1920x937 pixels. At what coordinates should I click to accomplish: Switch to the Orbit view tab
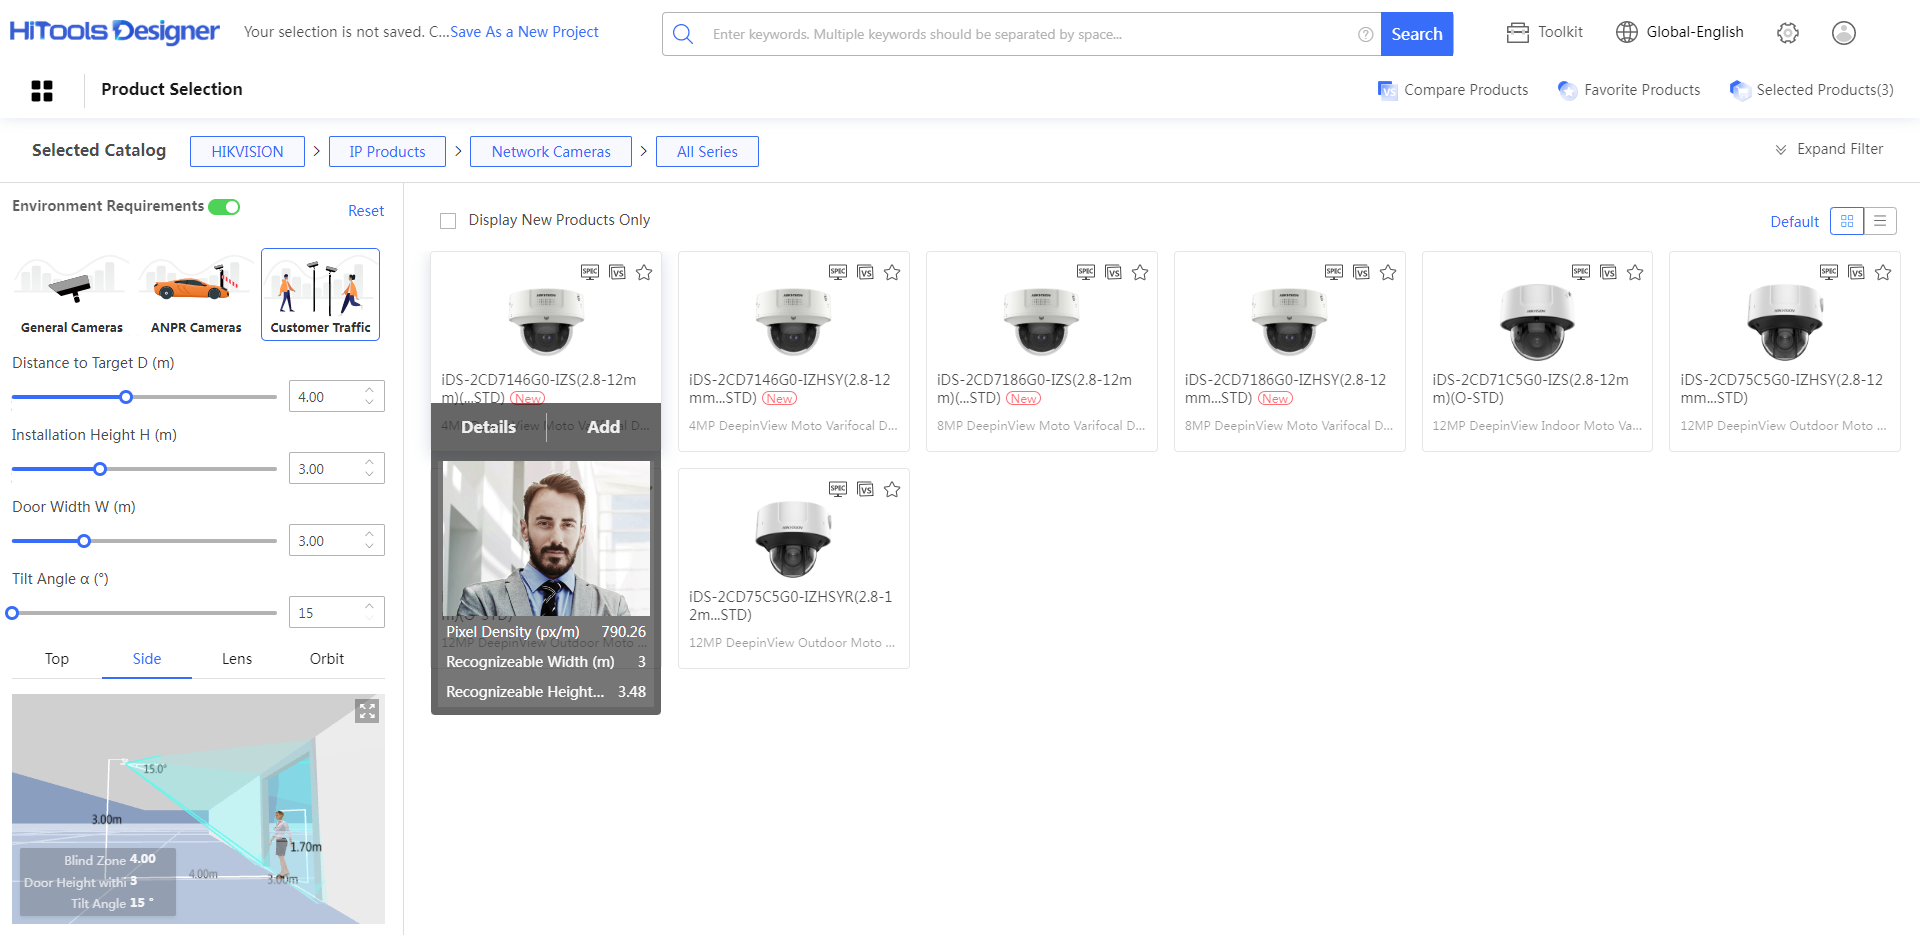327,659
